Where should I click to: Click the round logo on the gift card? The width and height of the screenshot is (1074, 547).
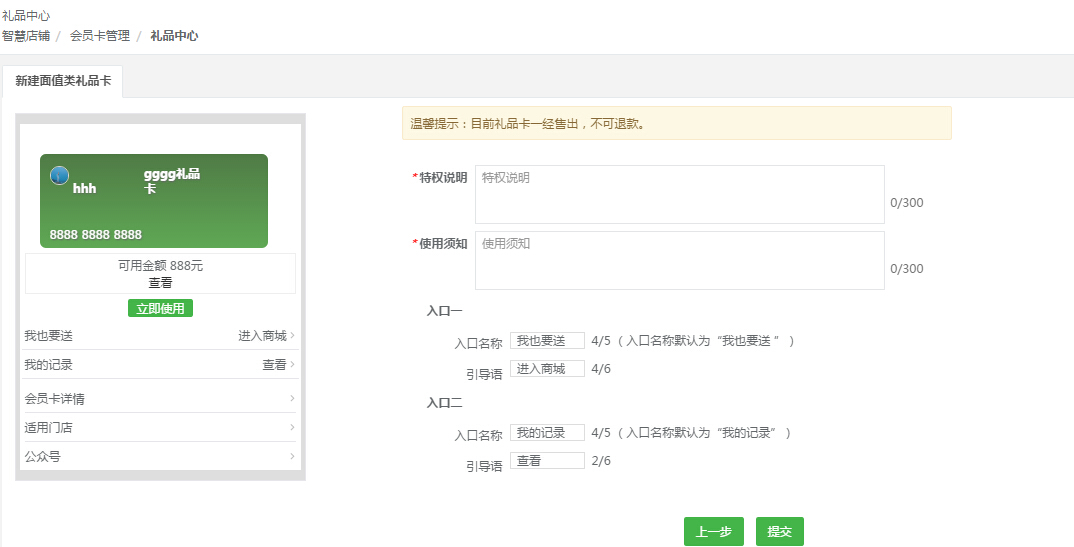click(x=59, y=175)
